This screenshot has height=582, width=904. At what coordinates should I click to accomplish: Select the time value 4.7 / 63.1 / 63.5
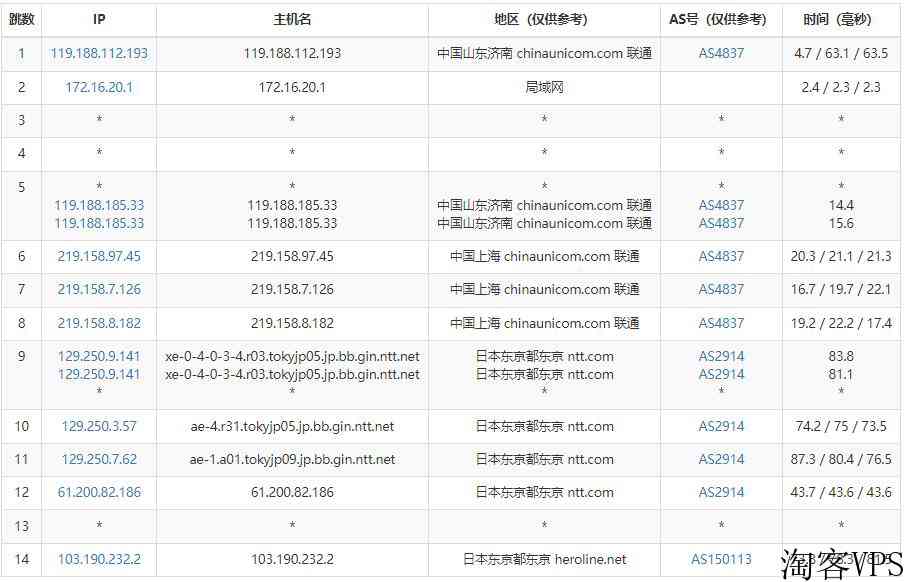click(841, 54)
